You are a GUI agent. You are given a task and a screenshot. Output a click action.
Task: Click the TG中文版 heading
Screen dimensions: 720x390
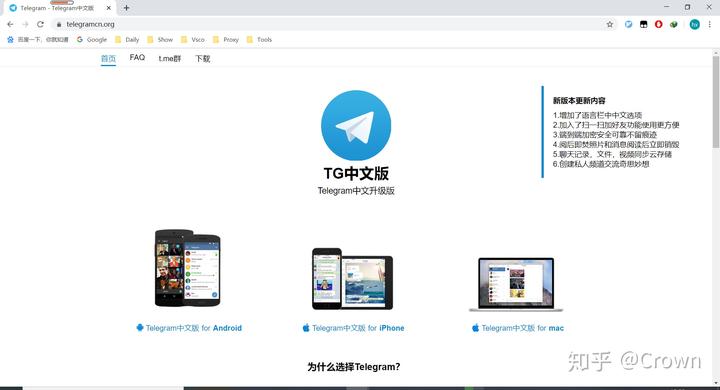356,173
